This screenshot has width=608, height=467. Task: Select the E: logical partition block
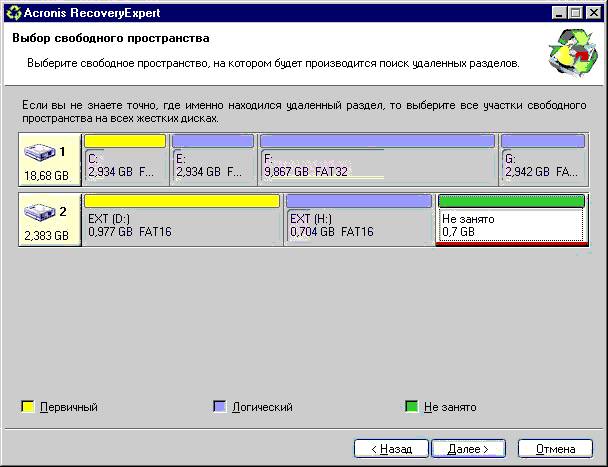pyautogui.click(x=213, y=165)
